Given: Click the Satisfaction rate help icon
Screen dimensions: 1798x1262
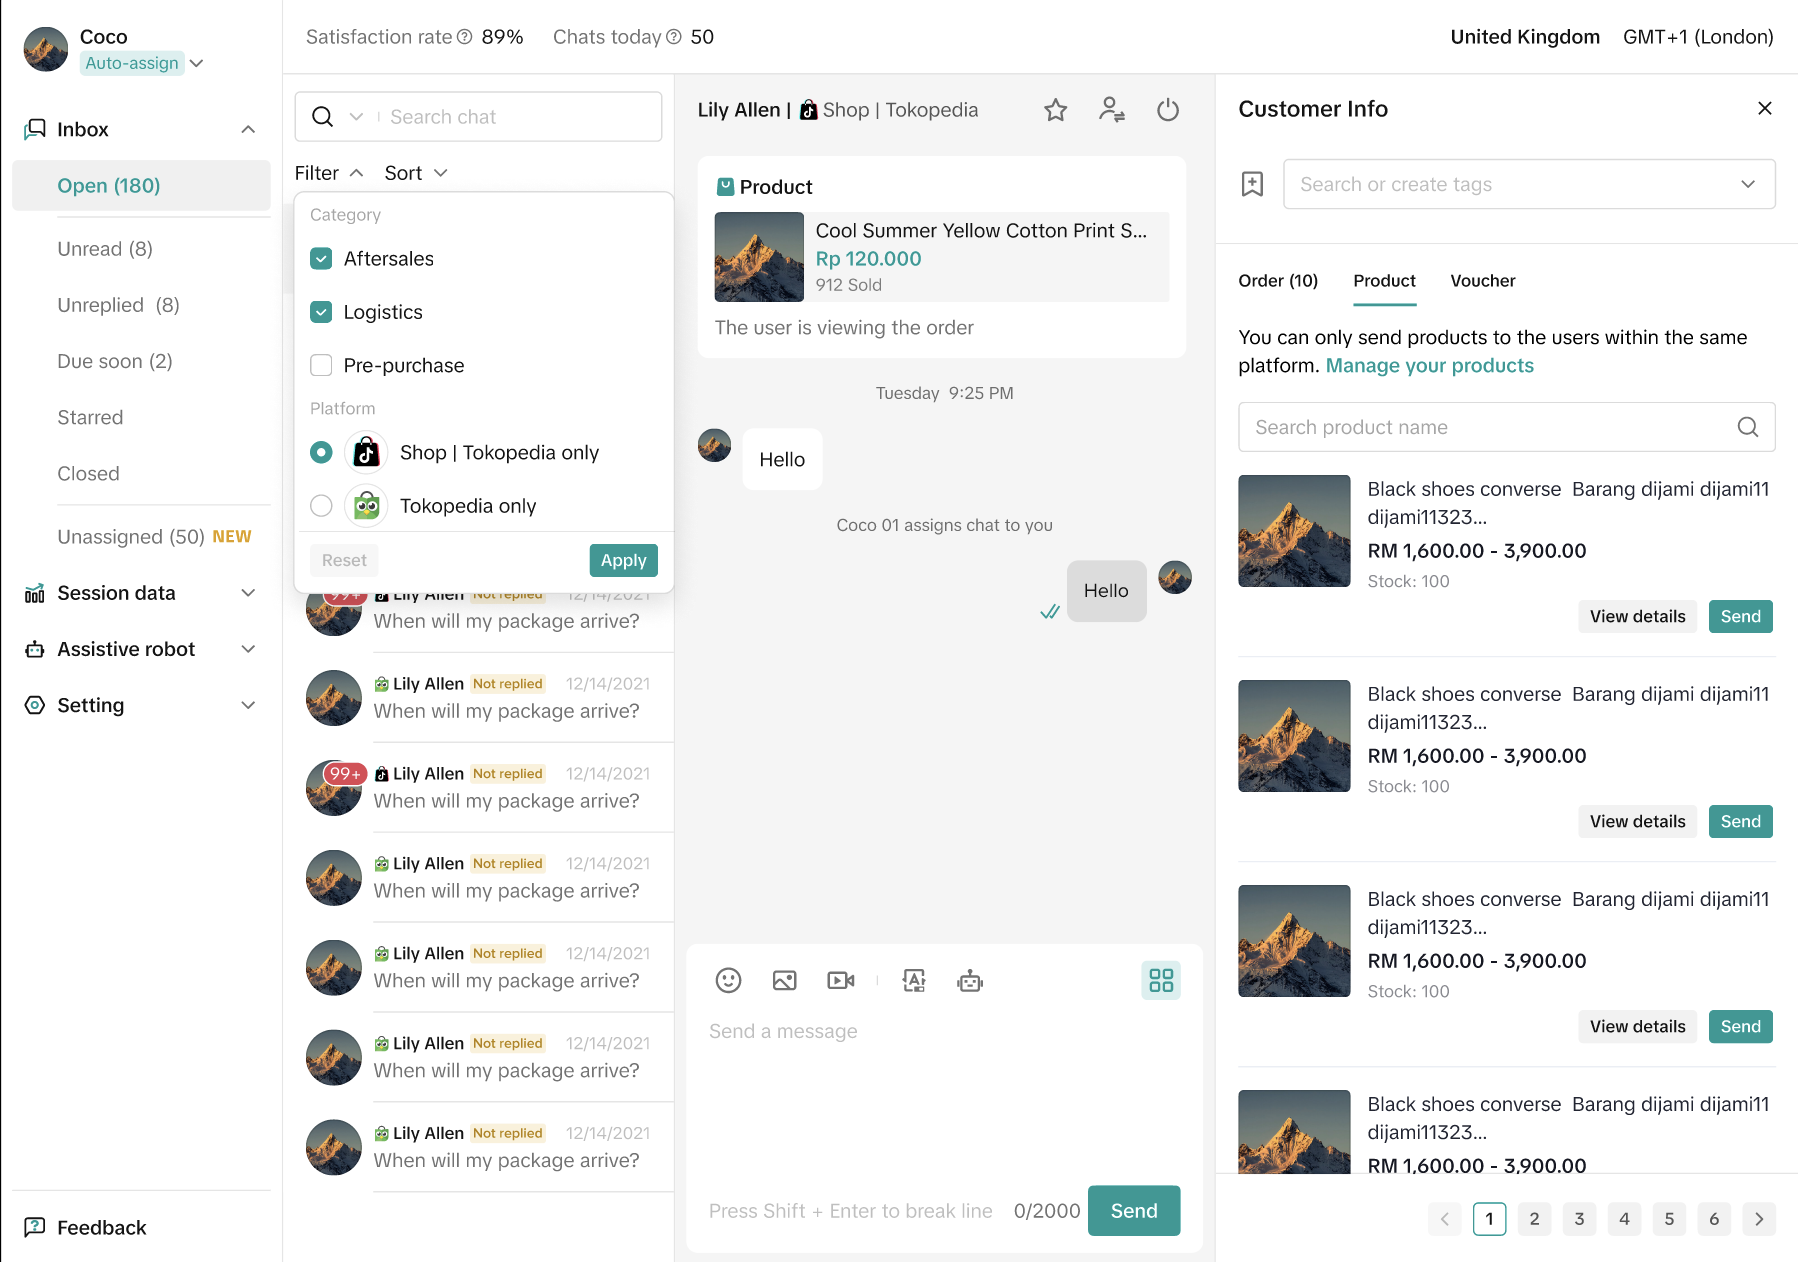Looking at the screenshot, I should (465, 37).
